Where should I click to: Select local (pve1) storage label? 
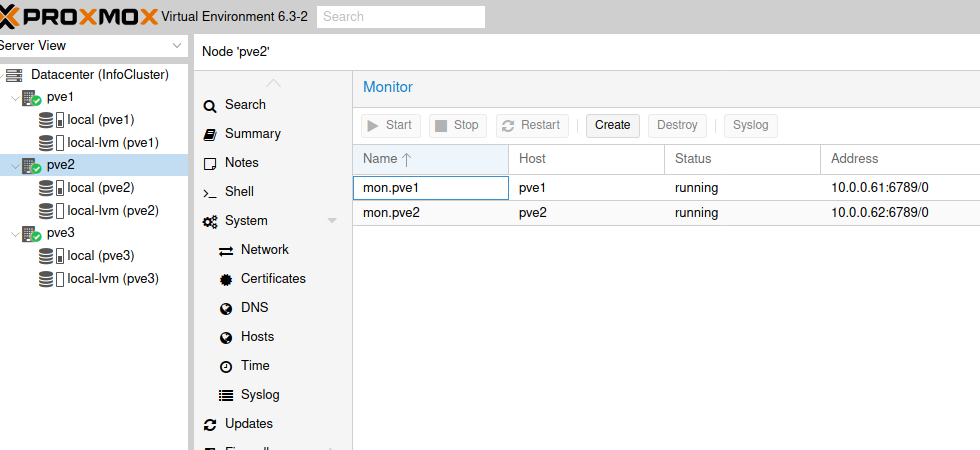[101, 119]
